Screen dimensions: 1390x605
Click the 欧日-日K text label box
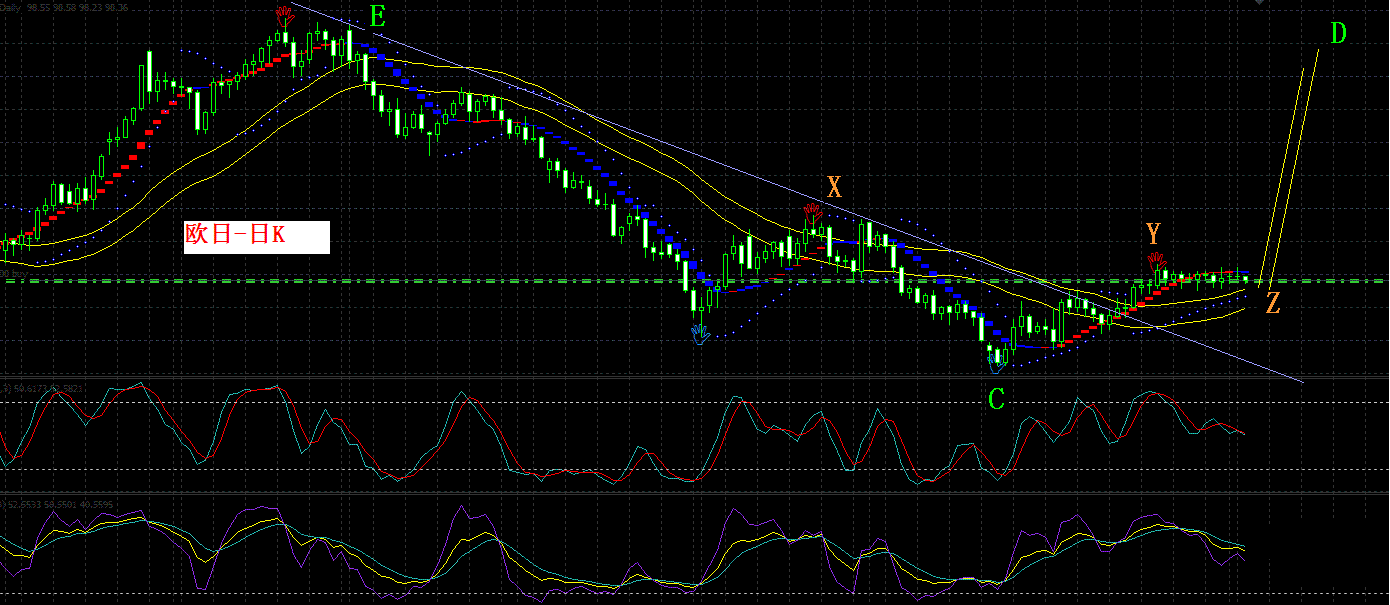coord(257,237)
